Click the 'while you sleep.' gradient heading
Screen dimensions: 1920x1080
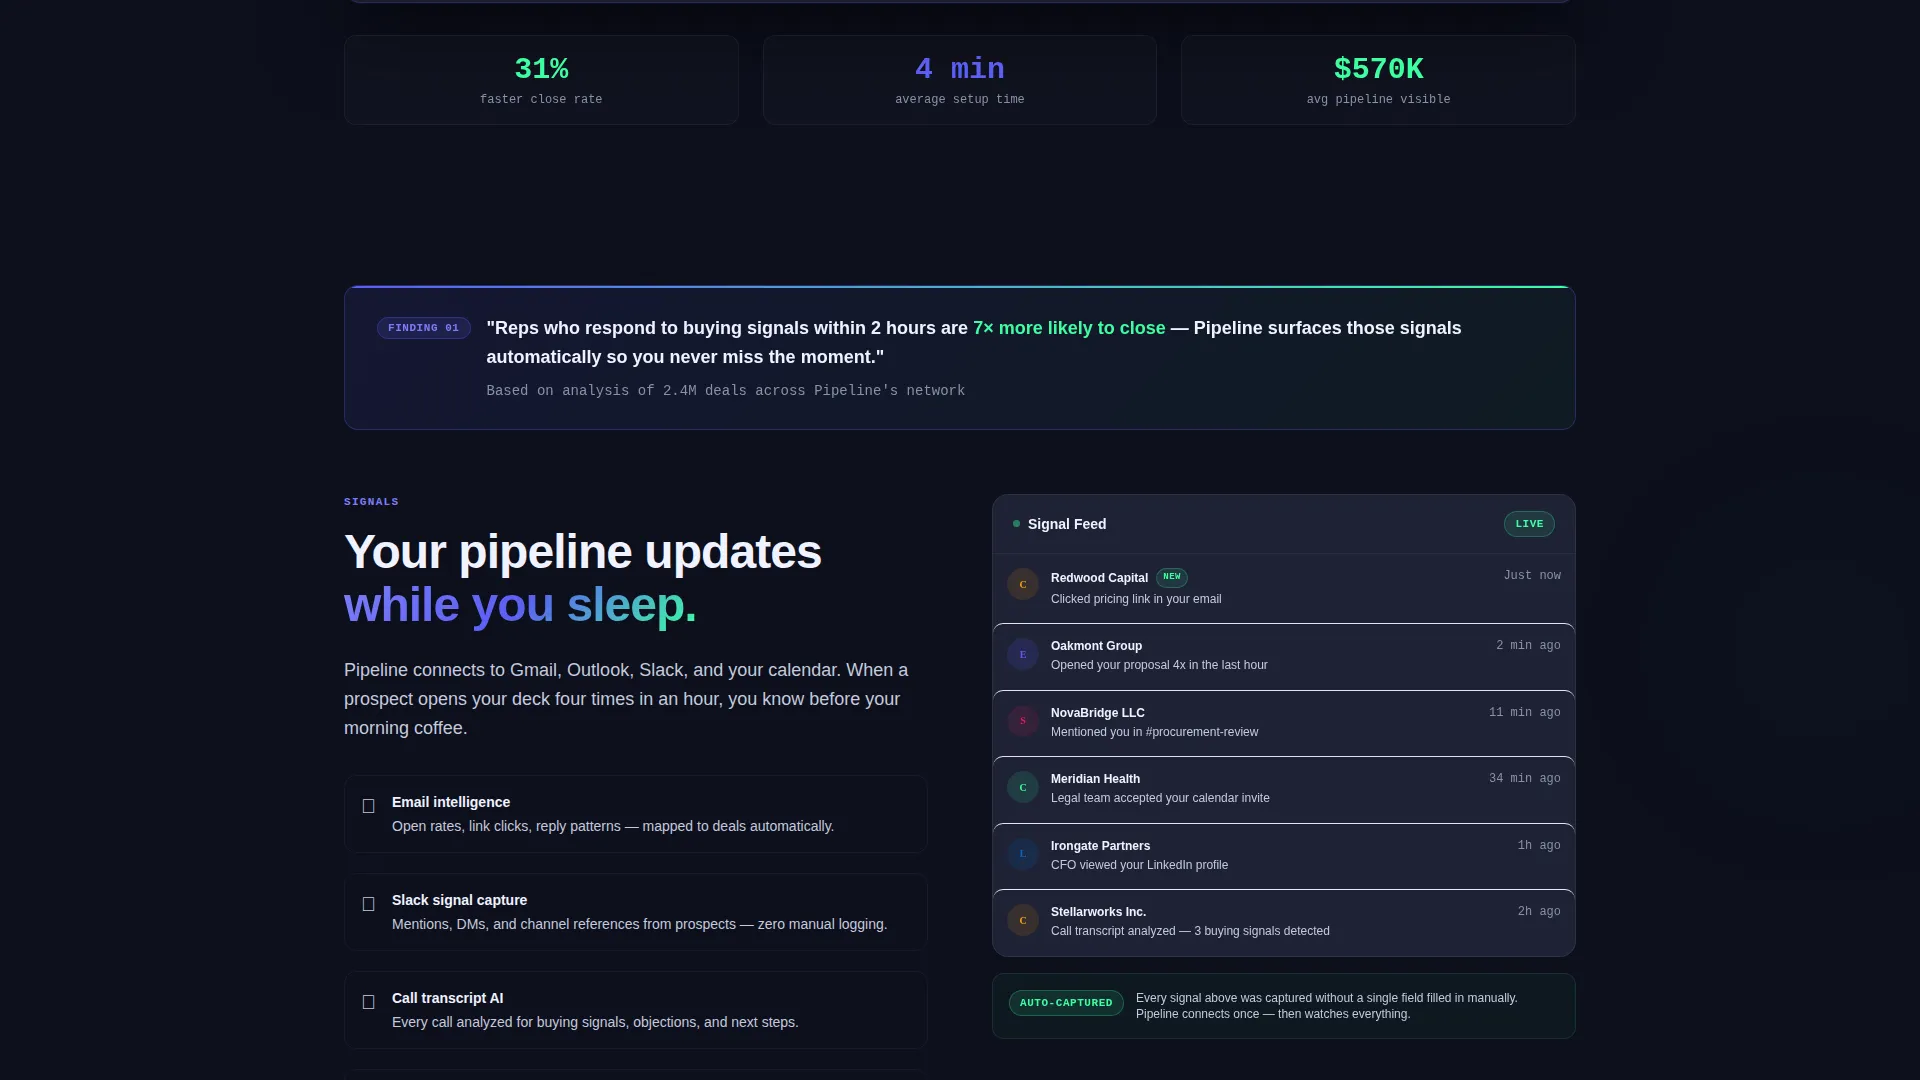click(x=520, y=605)
